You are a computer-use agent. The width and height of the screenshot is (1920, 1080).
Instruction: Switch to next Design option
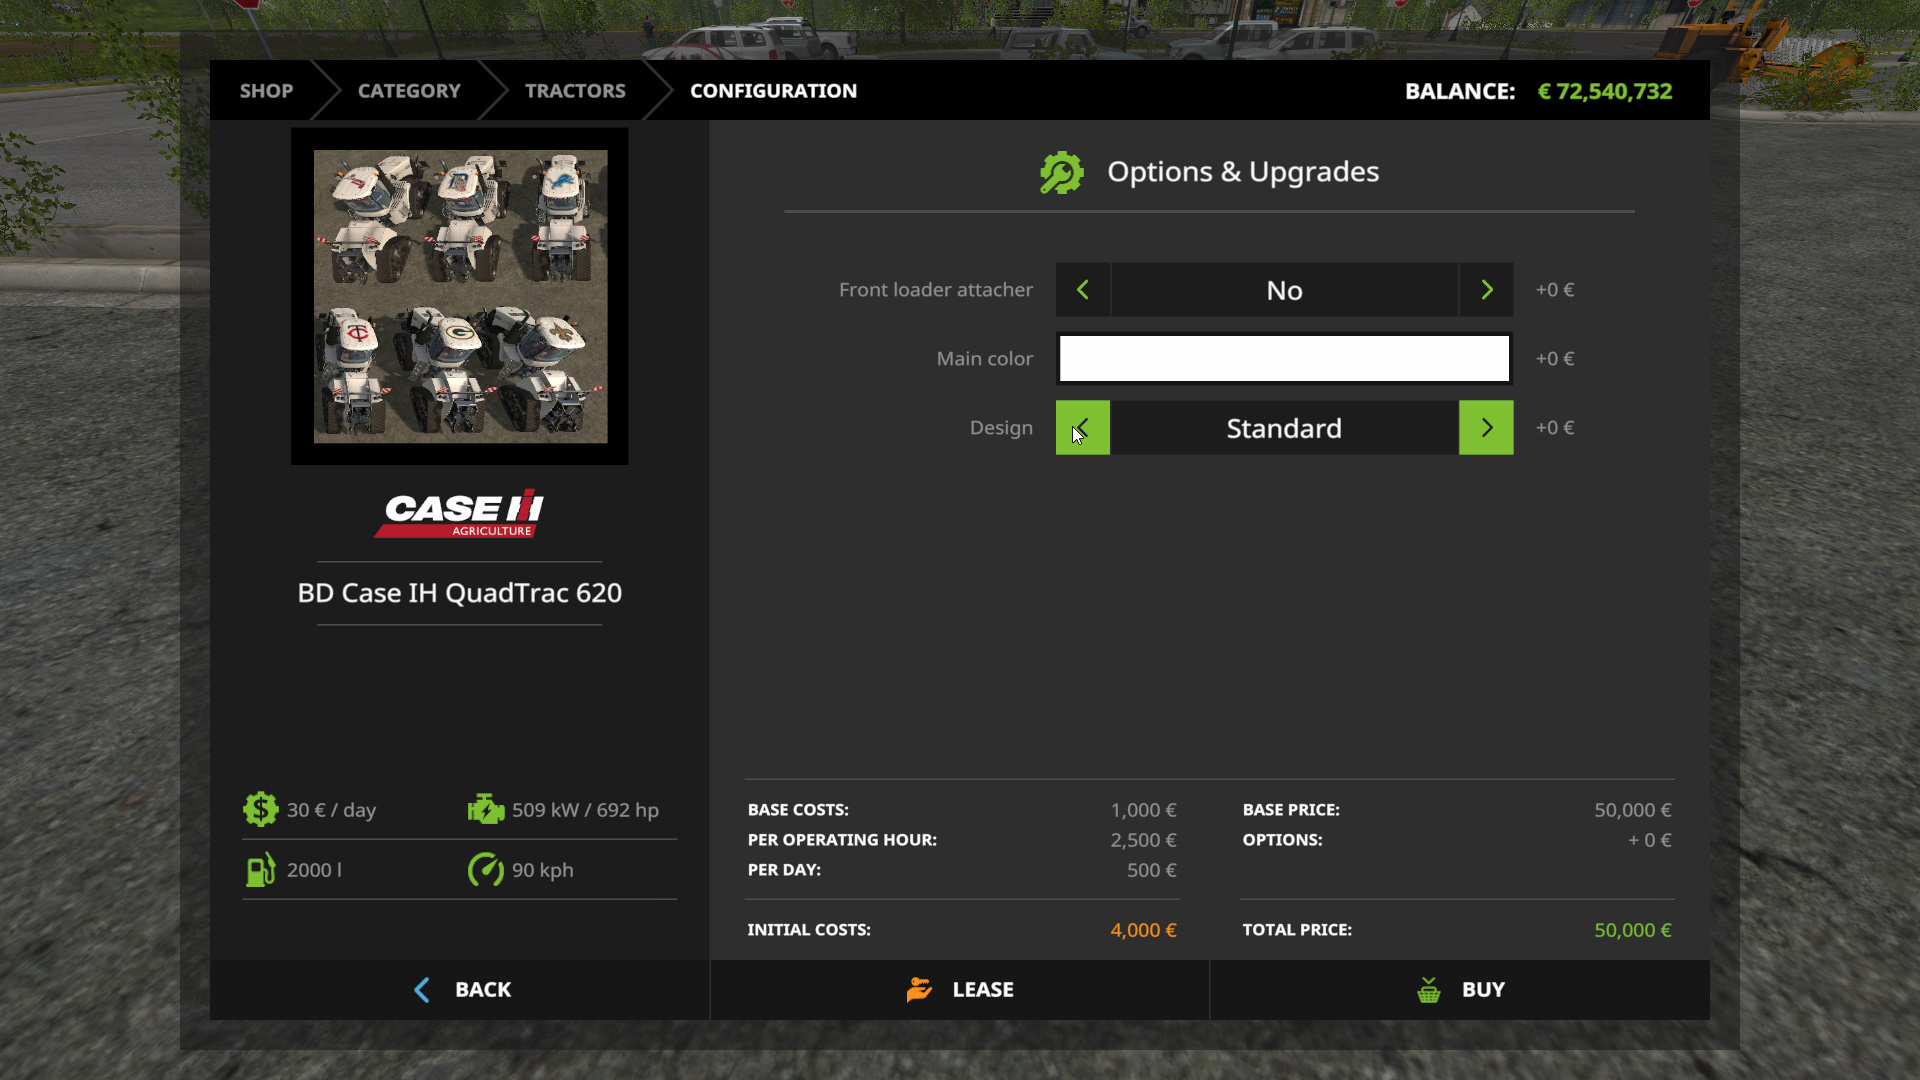coord(1486,428)
